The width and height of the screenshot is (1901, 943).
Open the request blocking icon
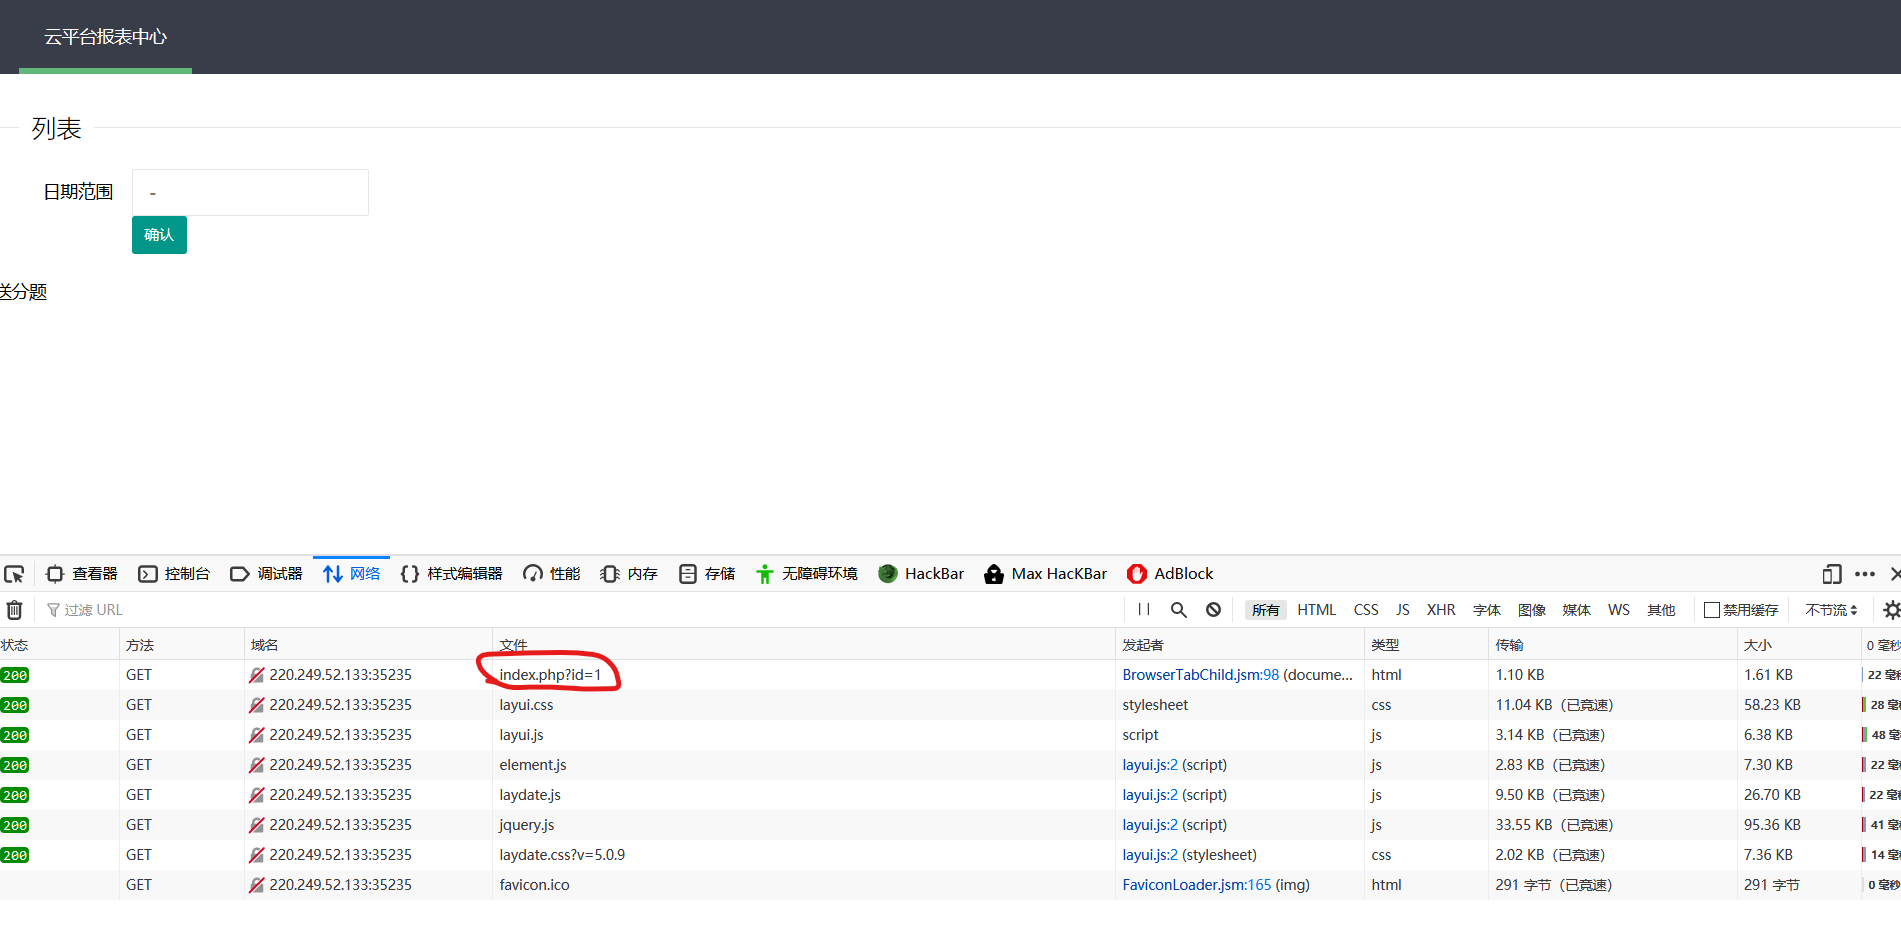(1213, 610)
